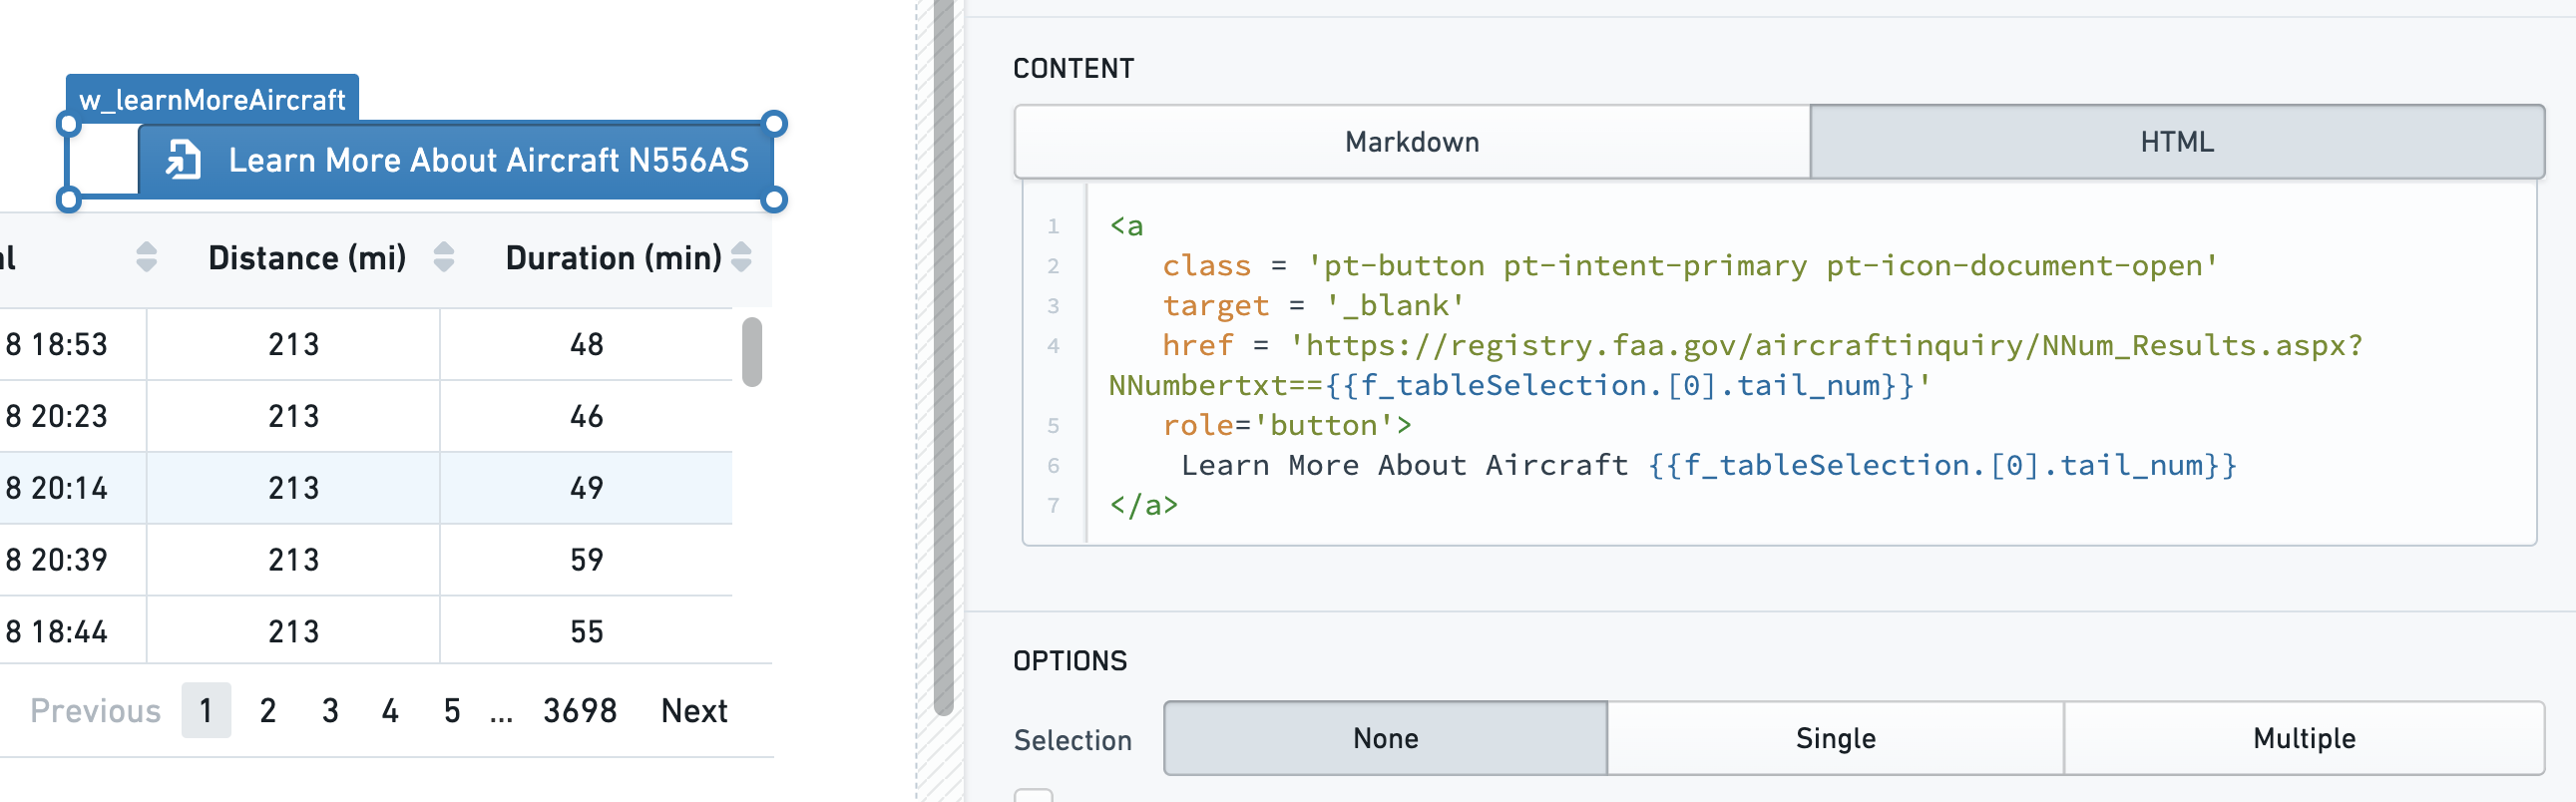Viewport: 2576px width, 802px height.
Task: Sort by the Duration (min) column arrows
Action: (x=741, y=258)
